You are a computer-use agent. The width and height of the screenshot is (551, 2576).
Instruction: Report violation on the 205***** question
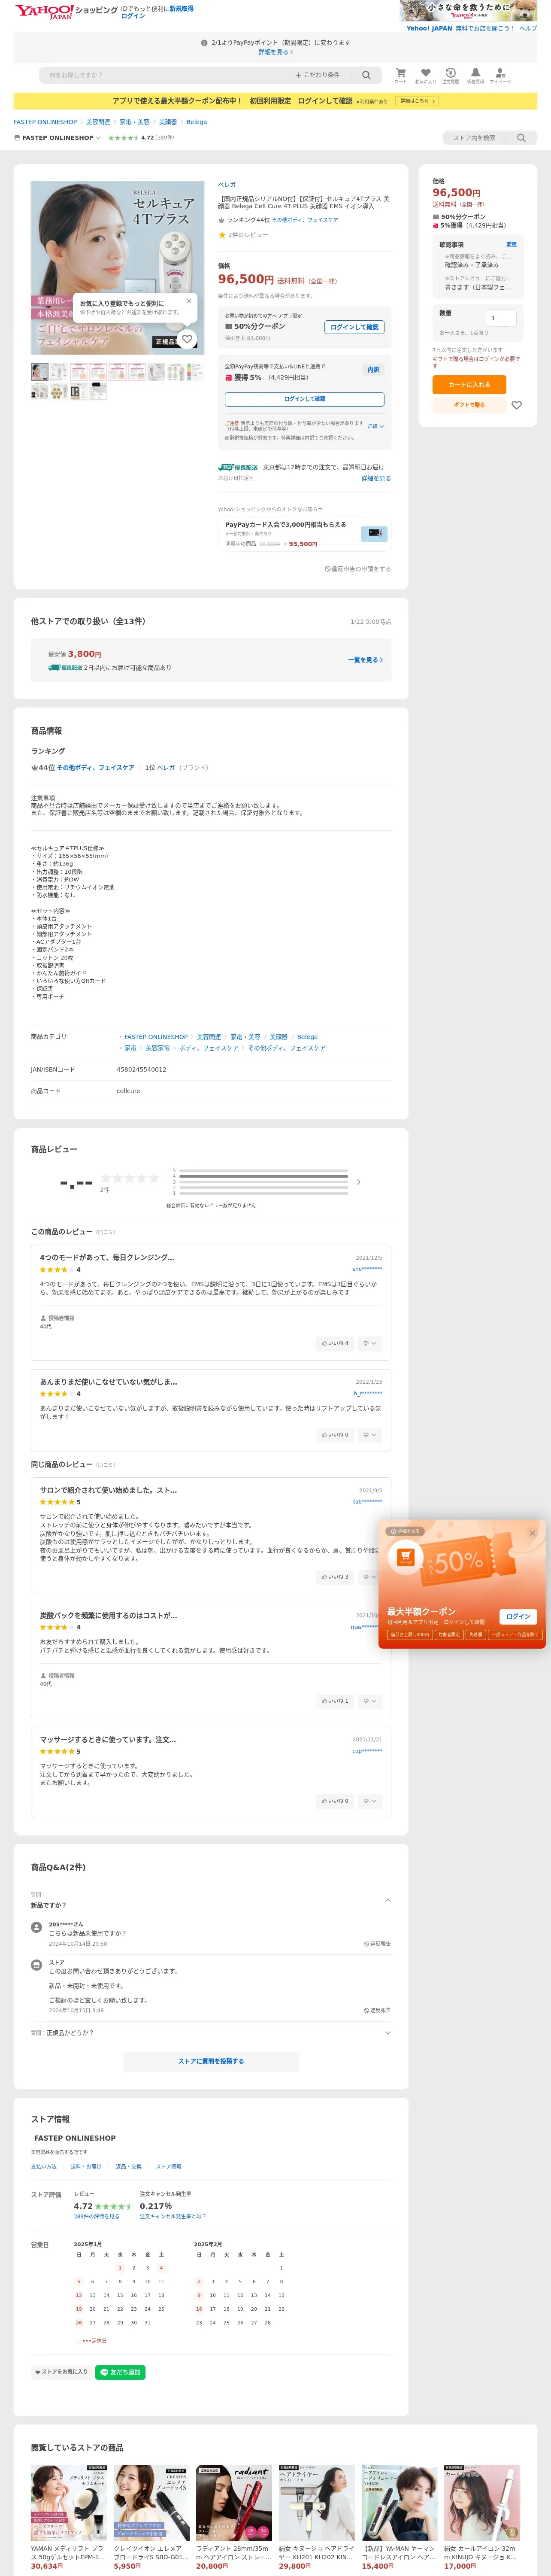pos(377,1943)
